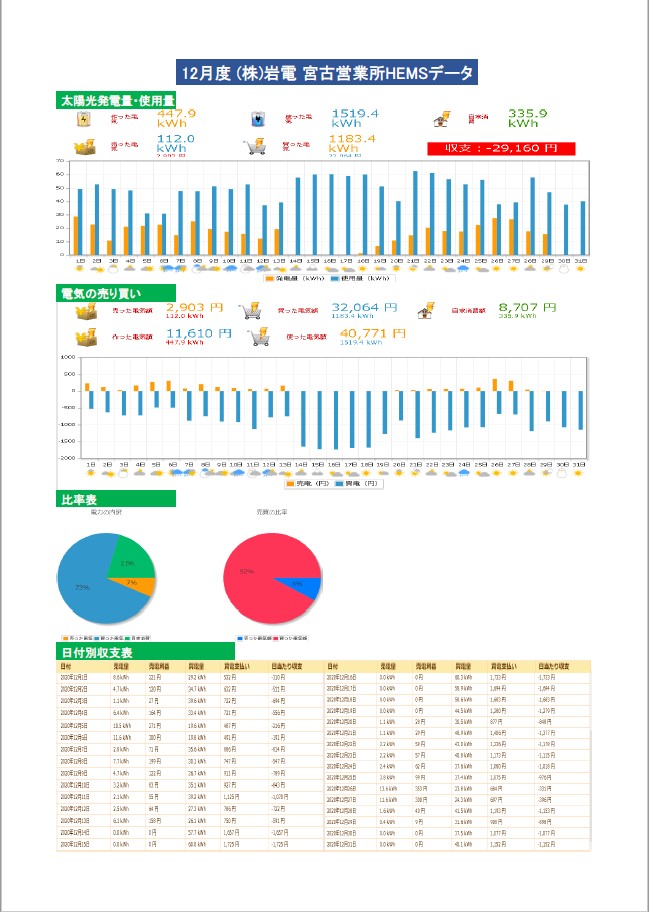Click the report title 12月度 HEMSデータ
649x912 pixels.
tap(325, 72)
